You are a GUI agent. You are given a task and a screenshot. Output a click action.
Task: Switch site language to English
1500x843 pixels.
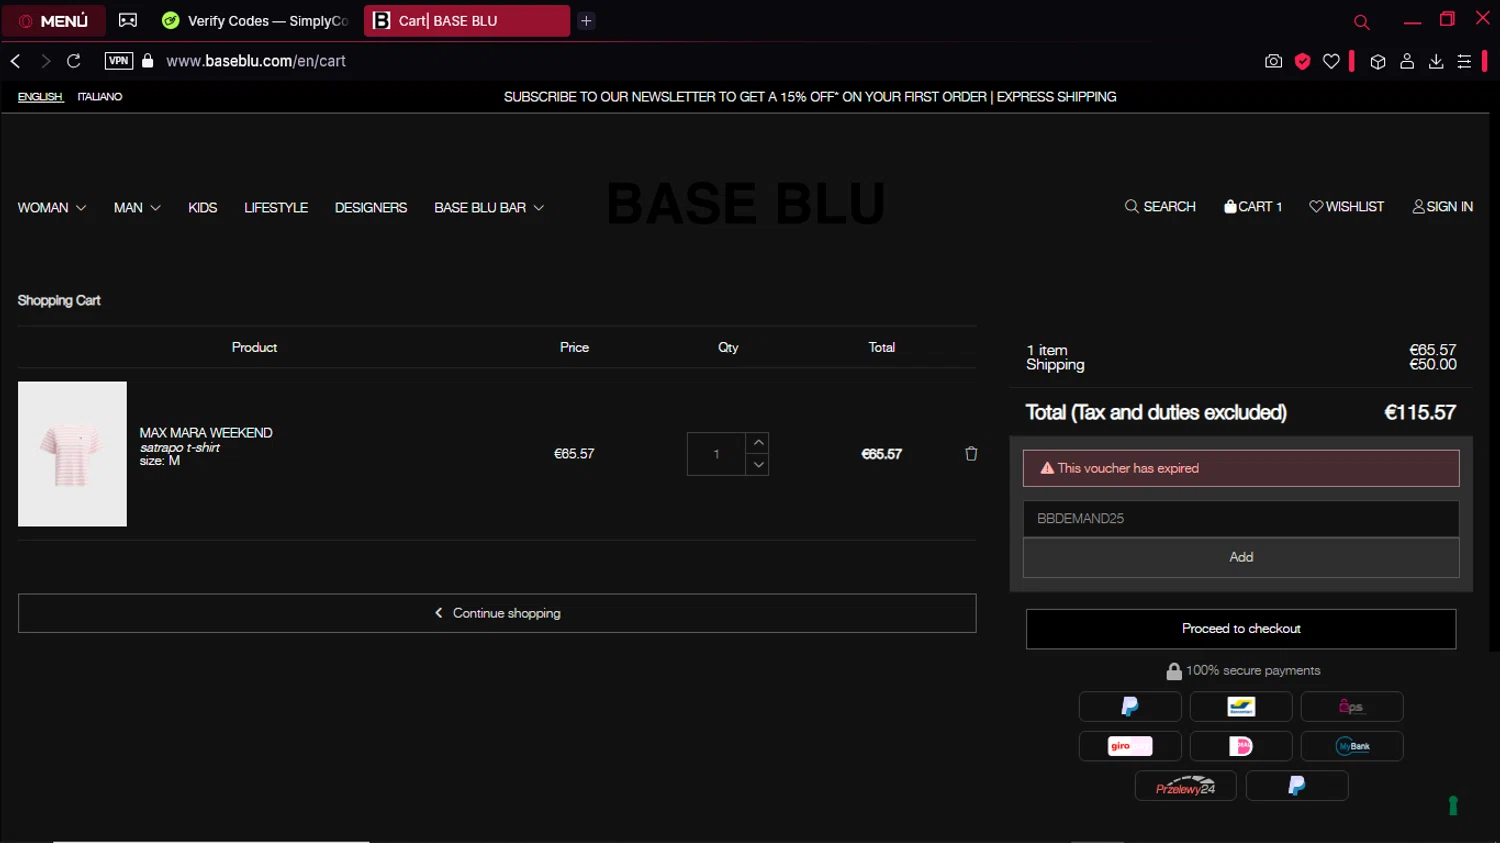40,97
